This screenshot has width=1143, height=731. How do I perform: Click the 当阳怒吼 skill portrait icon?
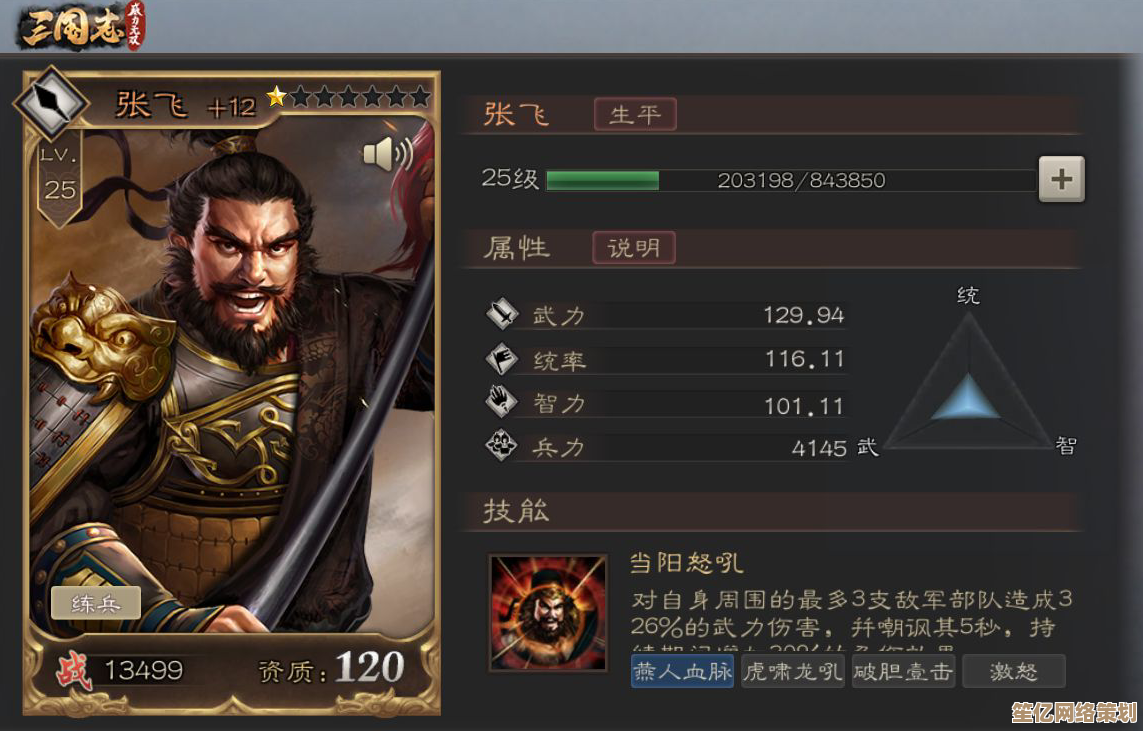[x=548, y=613]
